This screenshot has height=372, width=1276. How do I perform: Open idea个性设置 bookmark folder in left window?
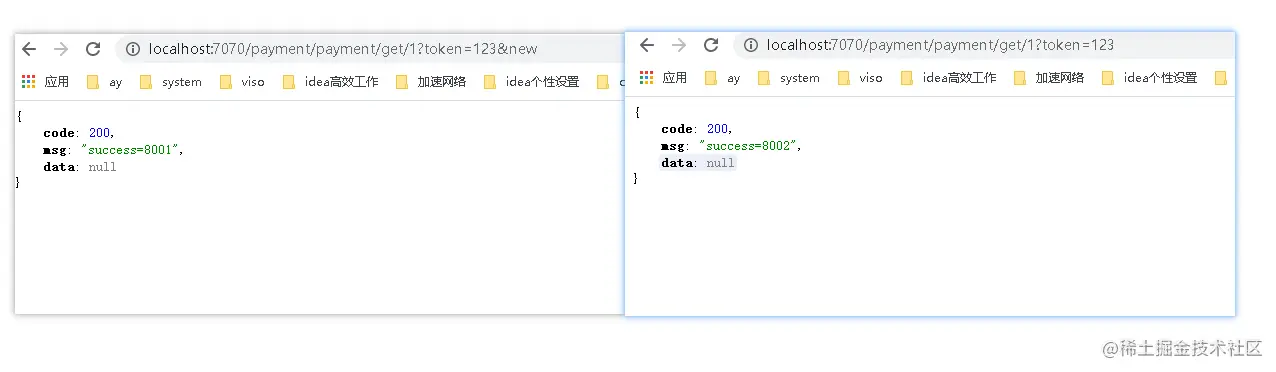tap(531, 82)
